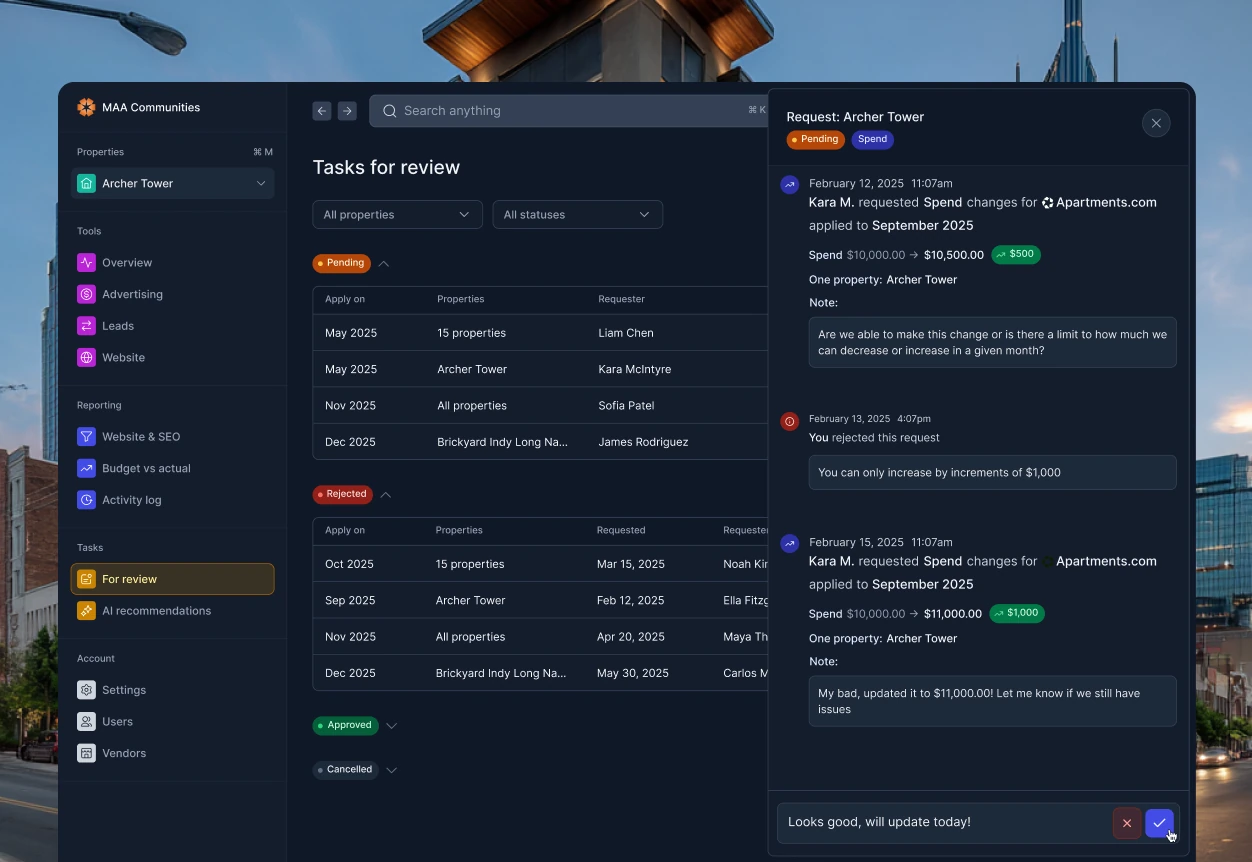Close the Request: Archer Tower panel
The width and height of the screenshot is (1252, 862).
tap(1156, 123)
